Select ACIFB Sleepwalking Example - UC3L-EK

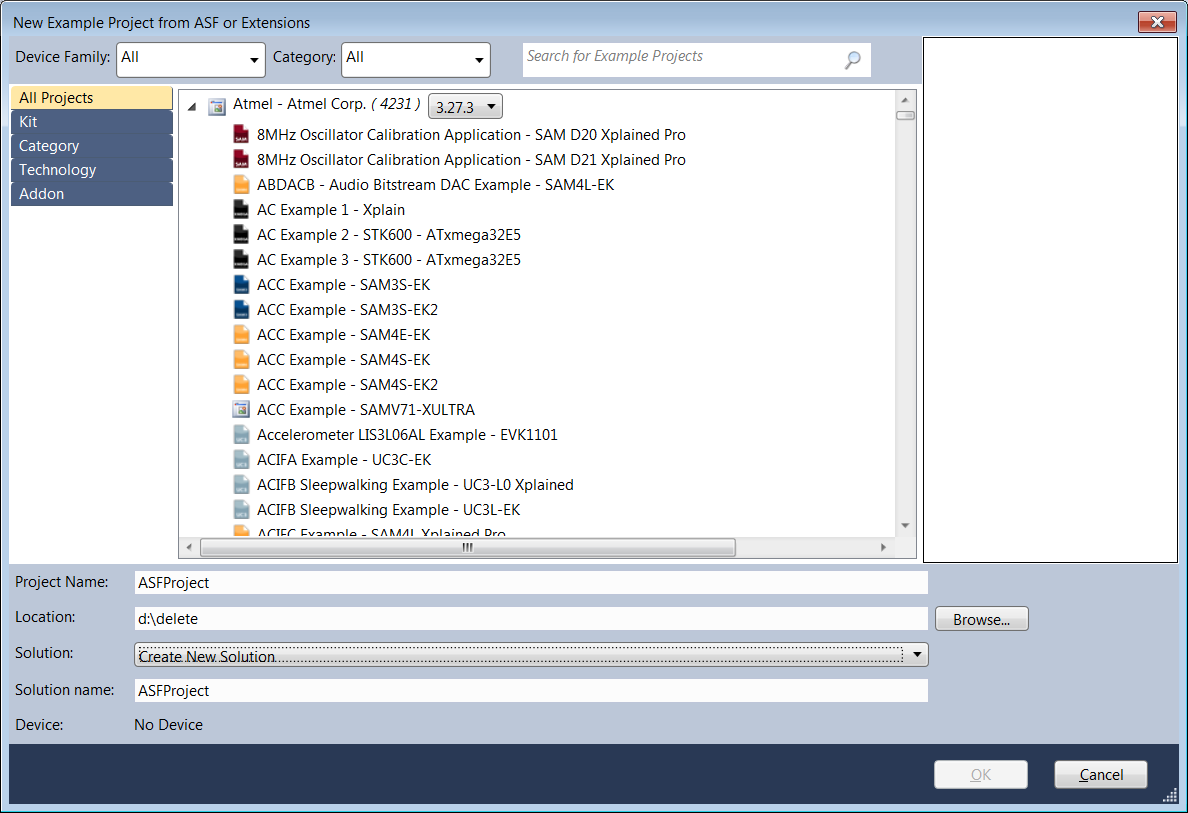(389, 510)
